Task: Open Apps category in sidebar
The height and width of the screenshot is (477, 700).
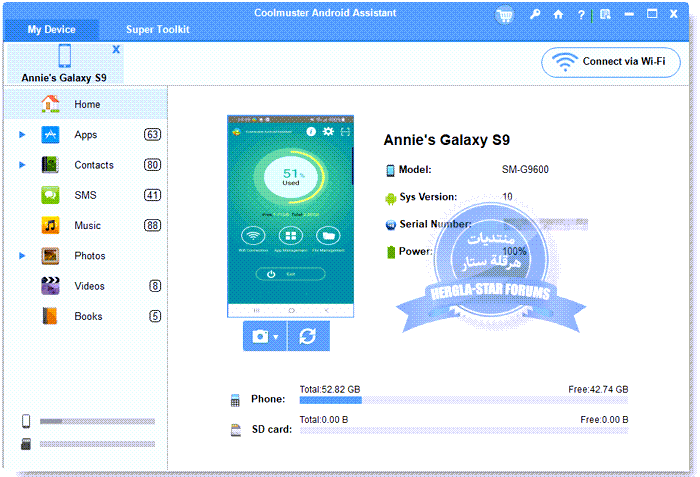Action: pyautogui.click(x=86, y=134)
